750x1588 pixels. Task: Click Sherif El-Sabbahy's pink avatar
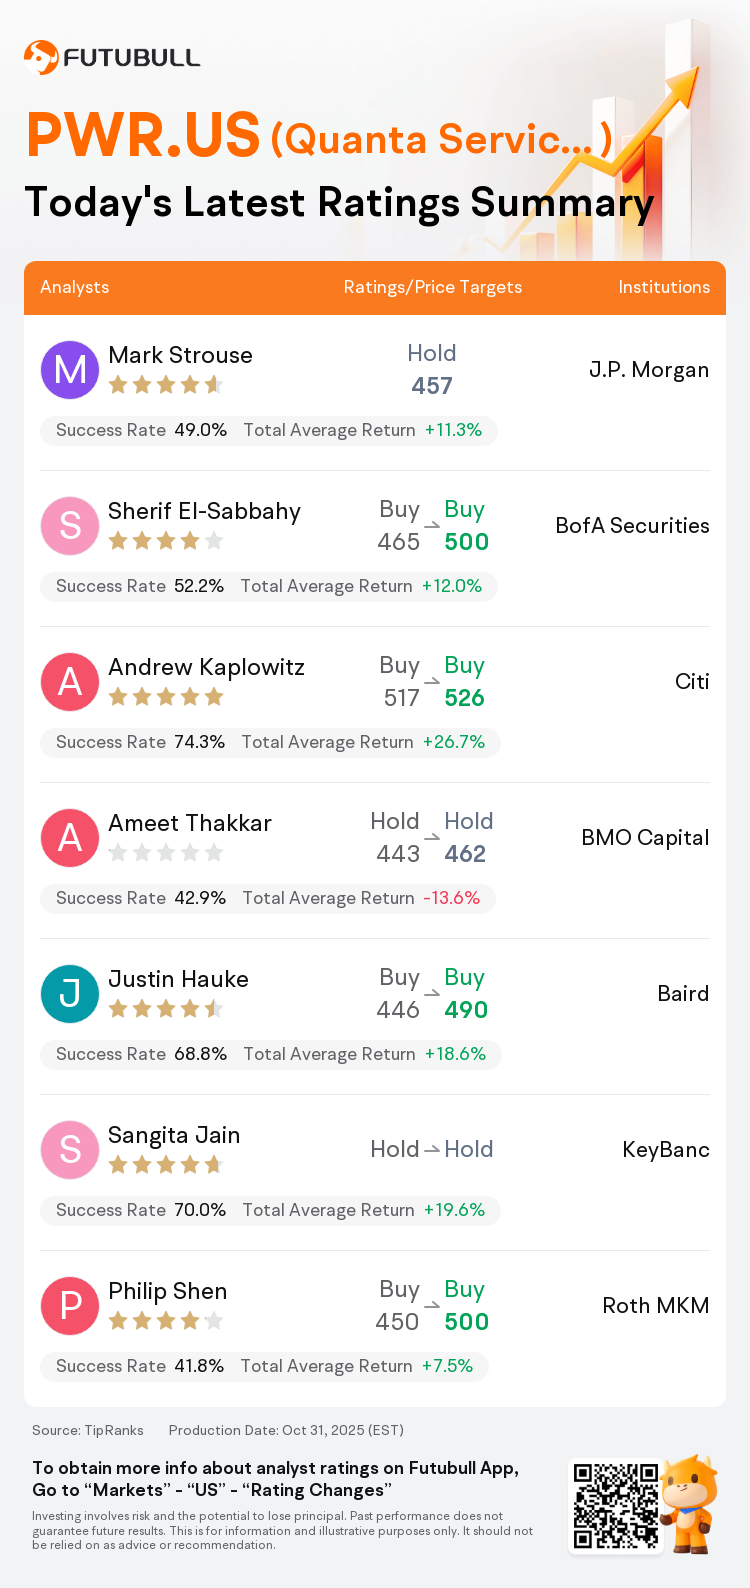click(70, 525)
